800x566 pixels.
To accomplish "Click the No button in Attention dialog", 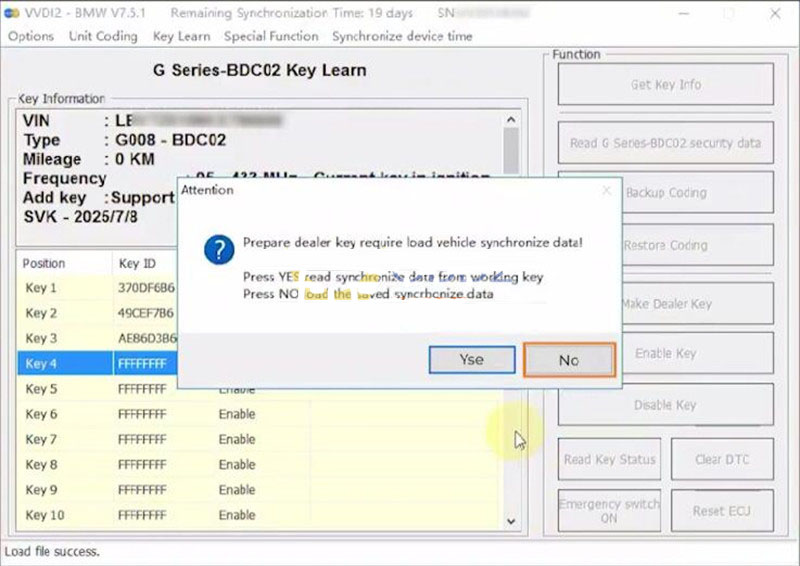I will (569, 360).
